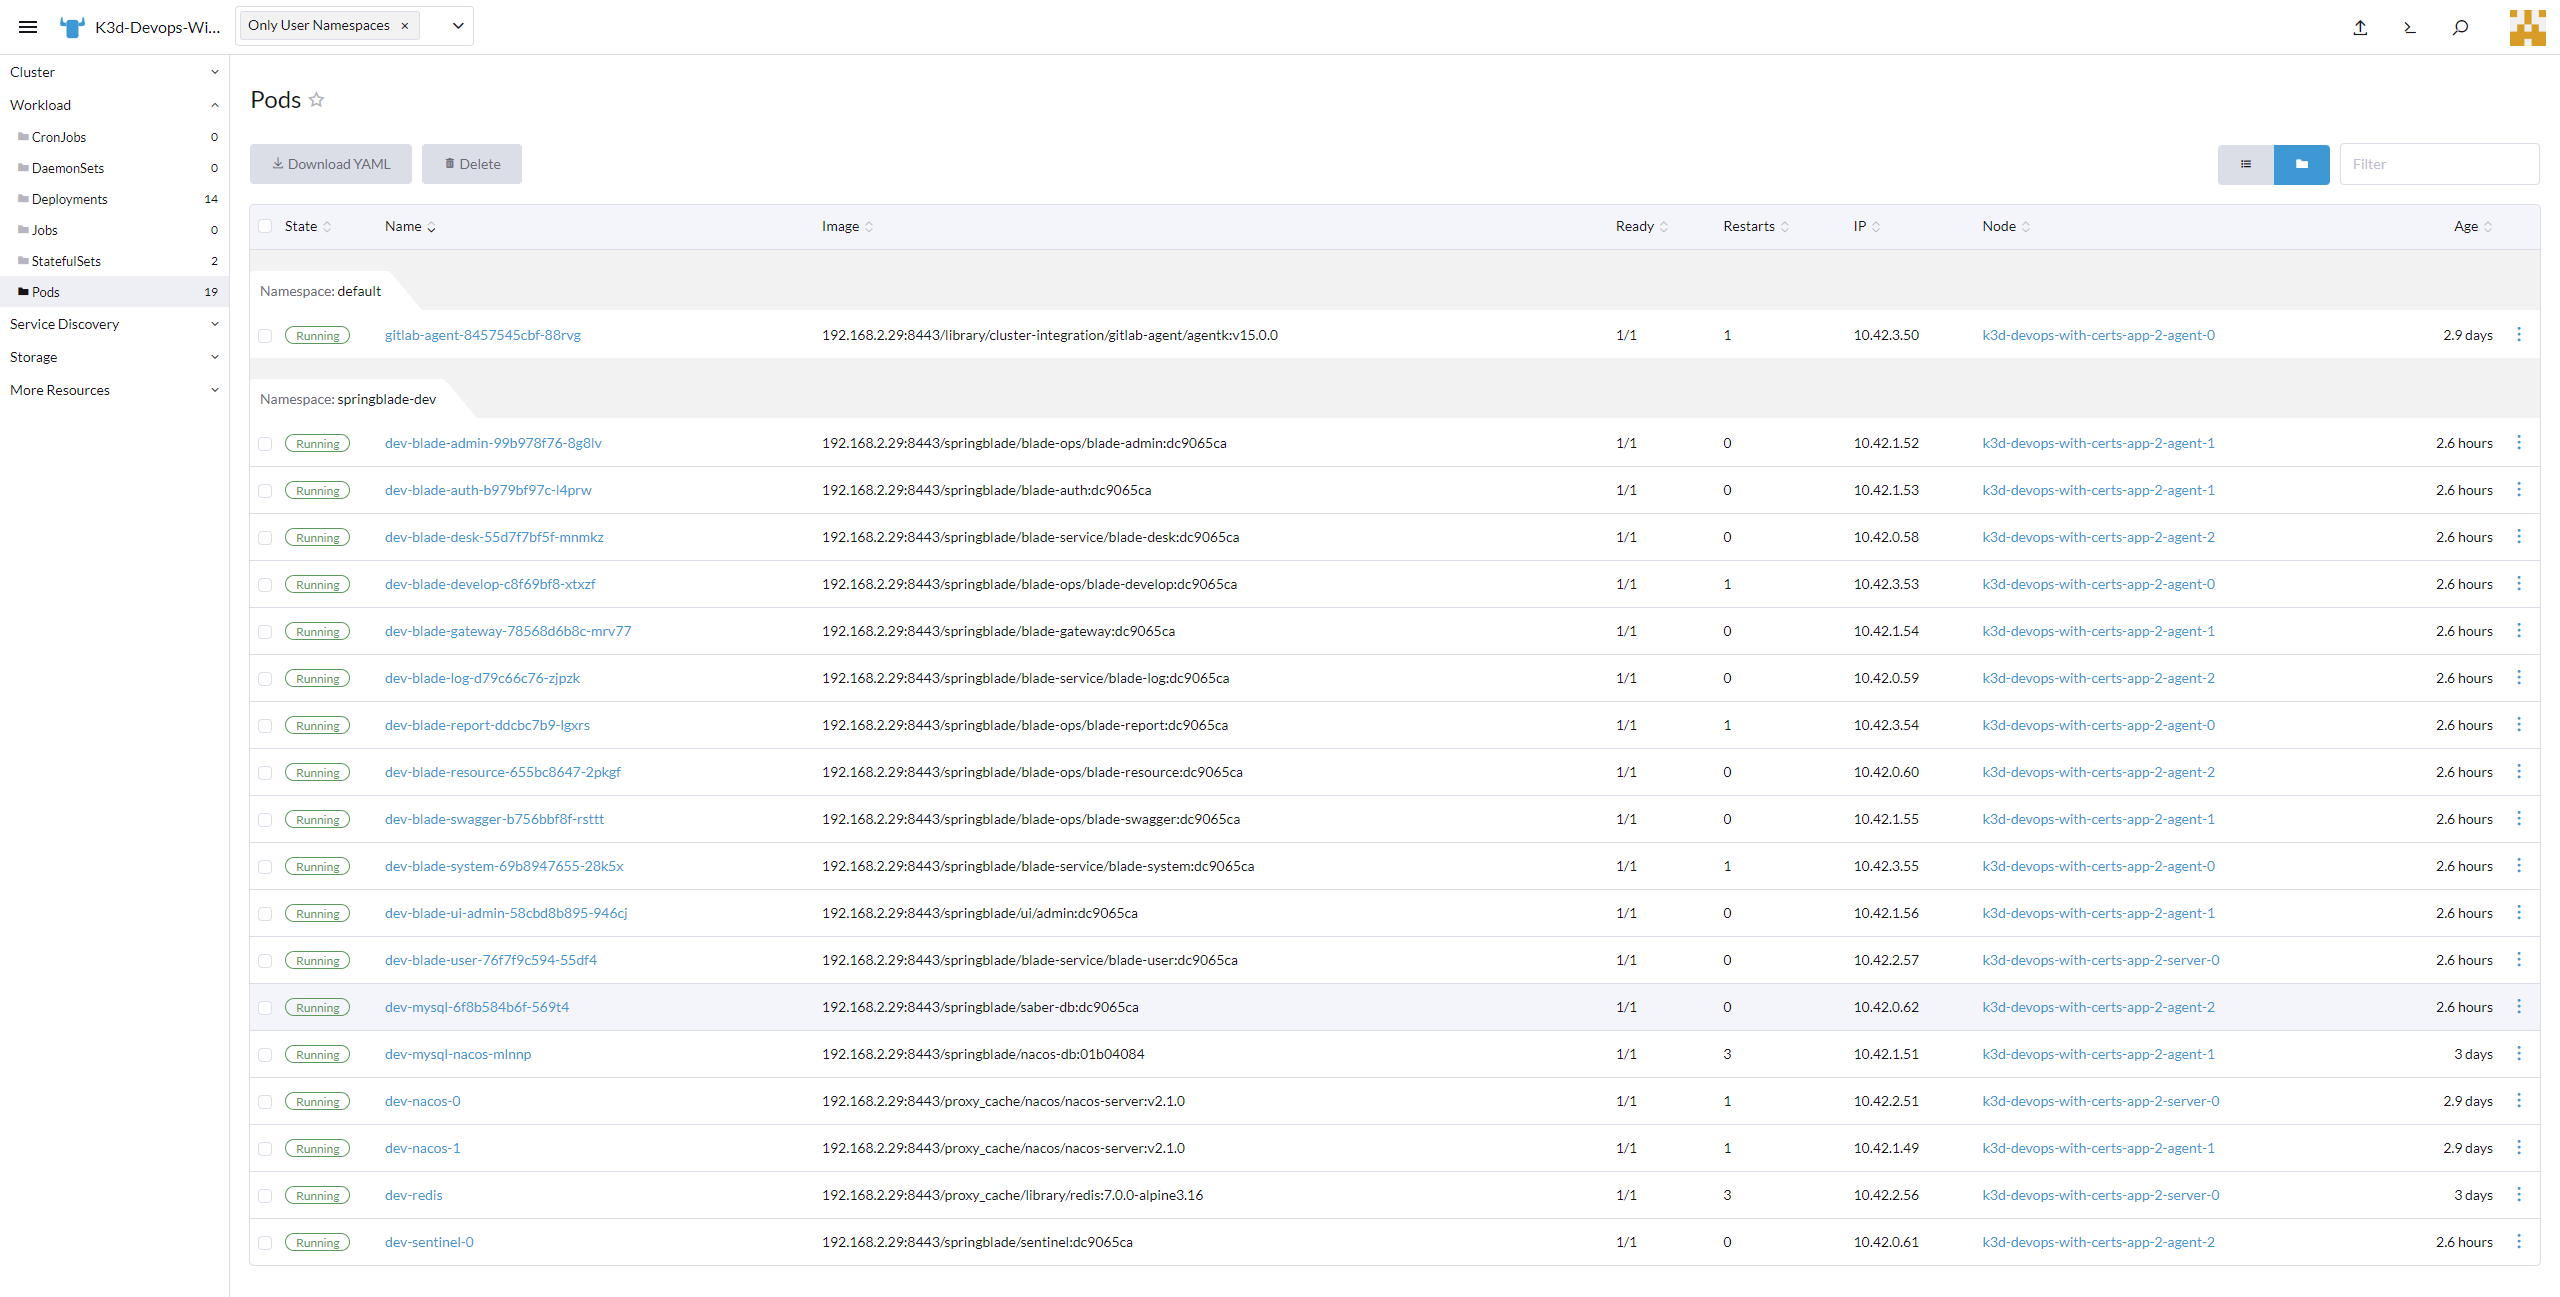The height and width of the screenshot is (1297, 2560).
Task: Open dev-blade-gateway-78568d6b8c-mrv77 pod link
Action: (508, 631)
